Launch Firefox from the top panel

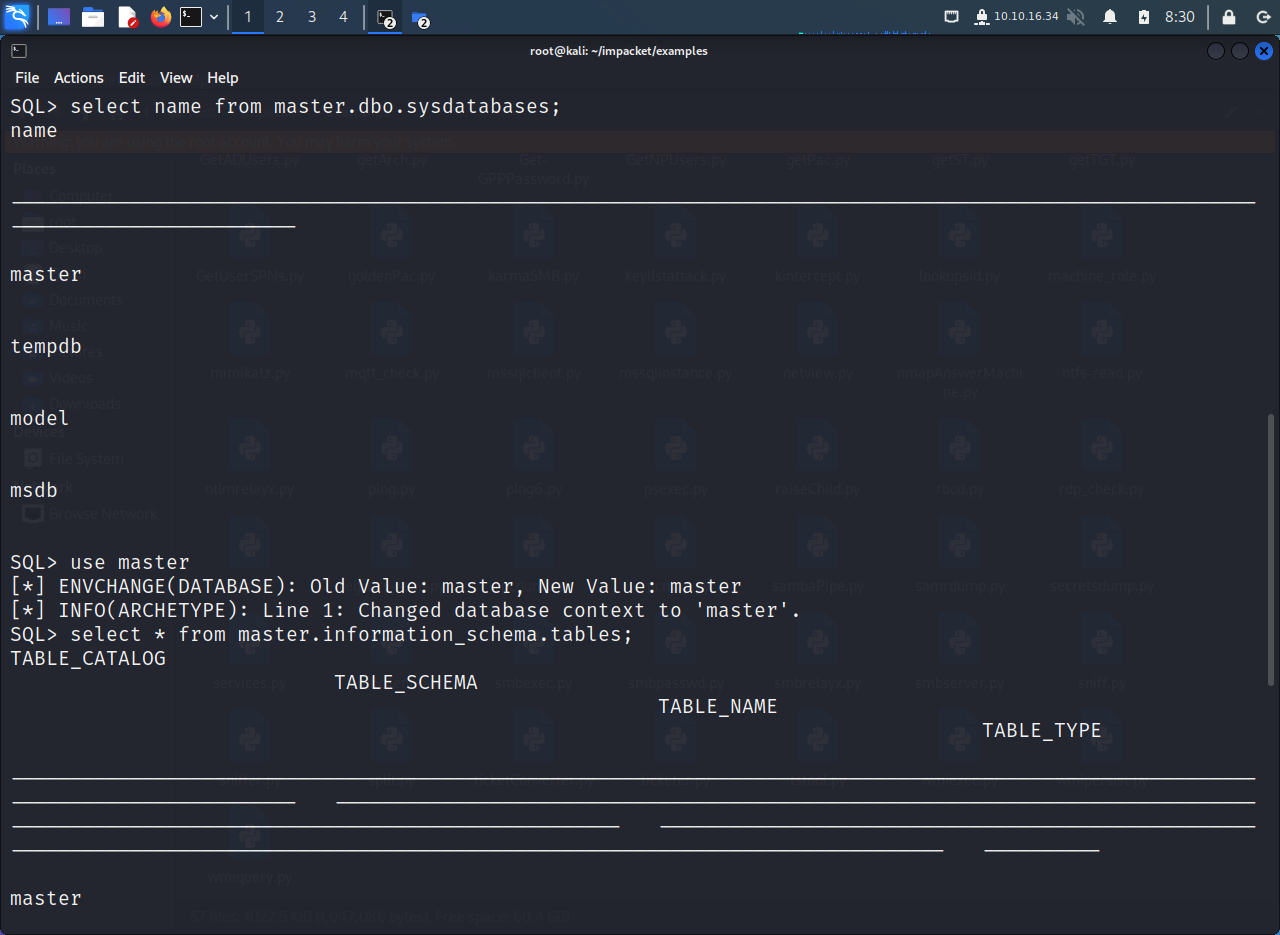pyautogui.click(x=160, y=17)
